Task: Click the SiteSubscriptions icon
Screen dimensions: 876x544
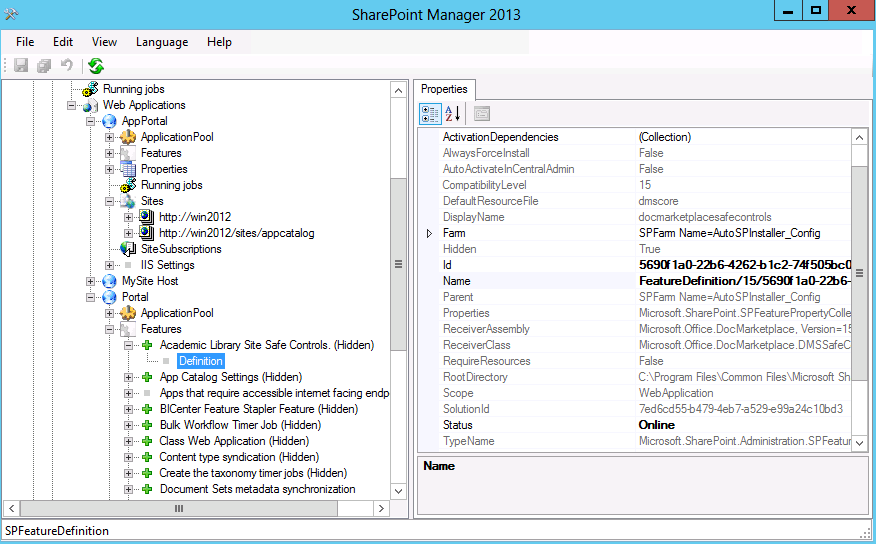Action: pos(128,249)
